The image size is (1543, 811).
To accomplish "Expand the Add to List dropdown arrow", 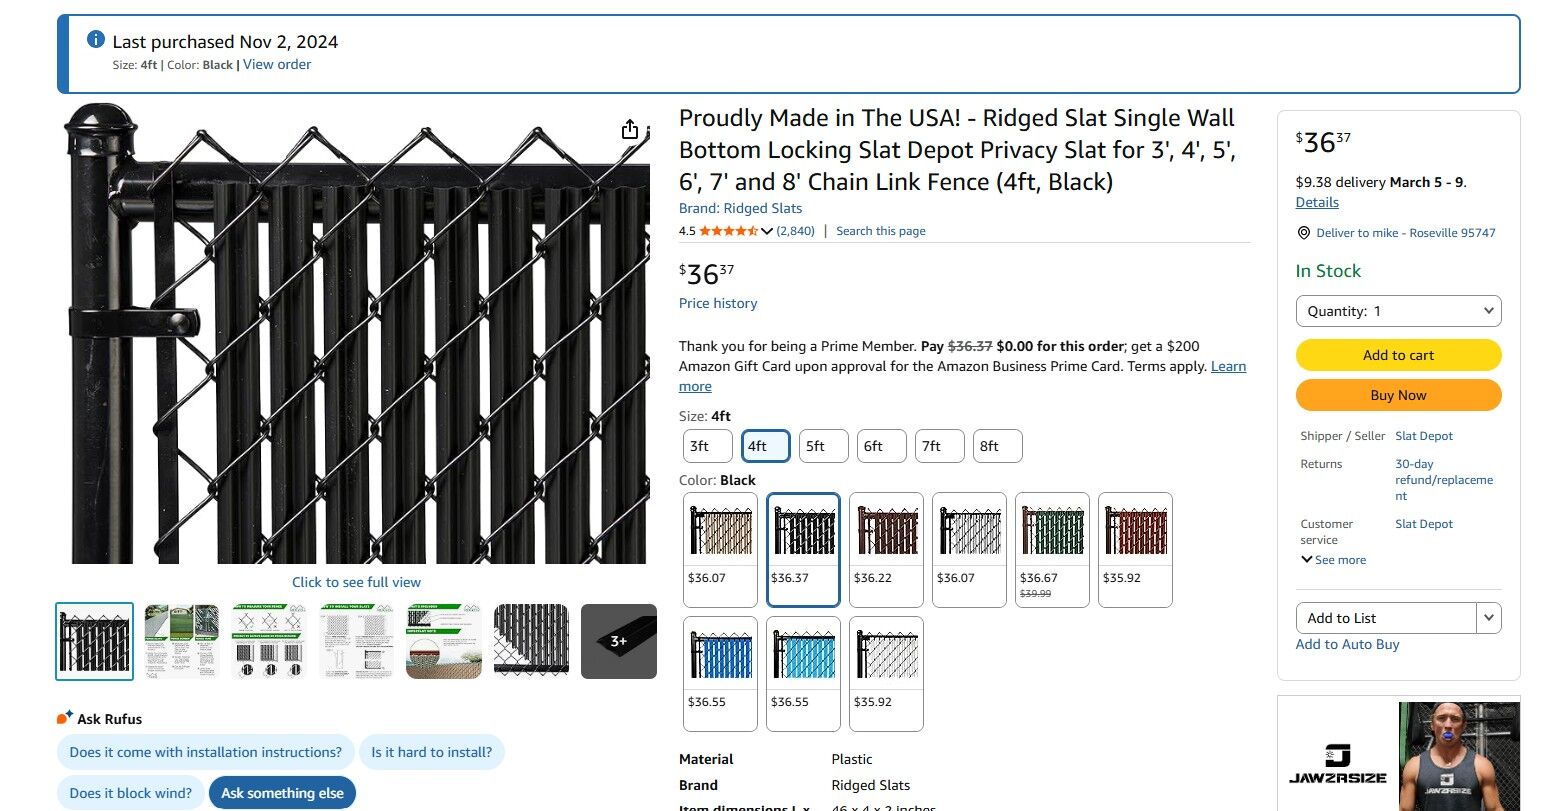I will click(x=1489, y=618).
